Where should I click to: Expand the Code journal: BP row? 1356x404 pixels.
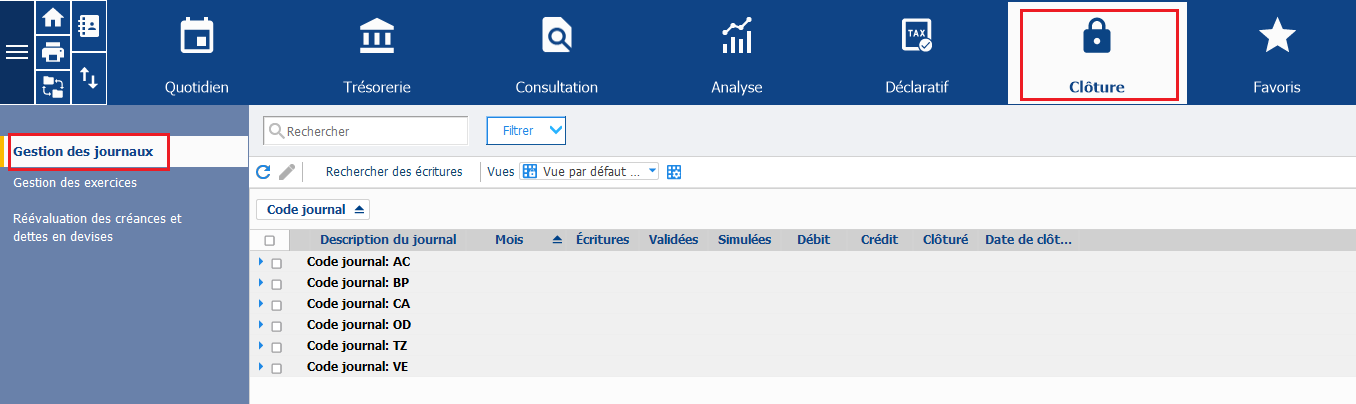click(x=261, y=282)
